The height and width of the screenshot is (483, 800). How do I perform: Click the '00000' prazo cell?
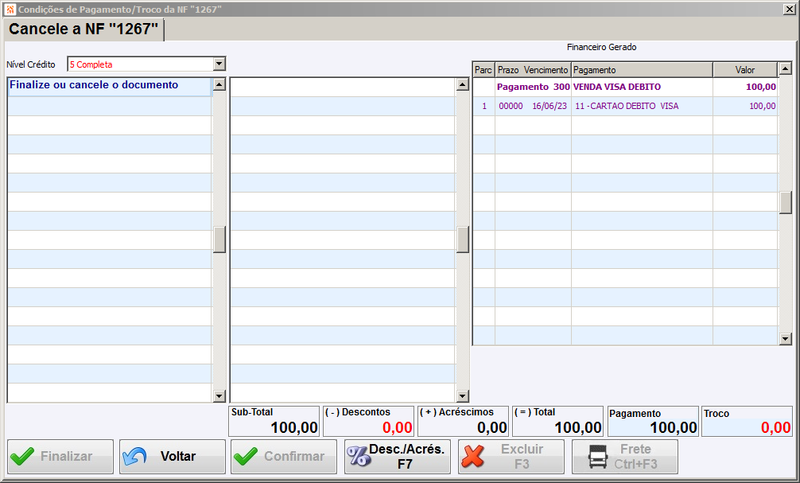coord(511,106)
